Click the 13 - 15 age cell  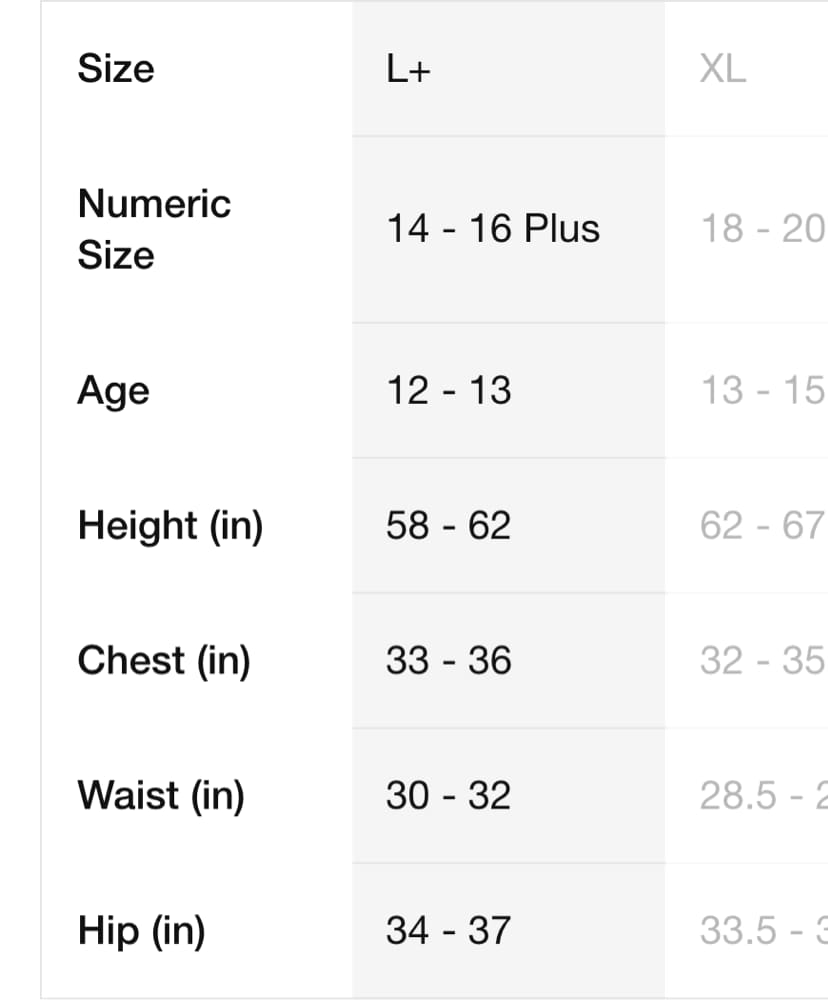762,391
